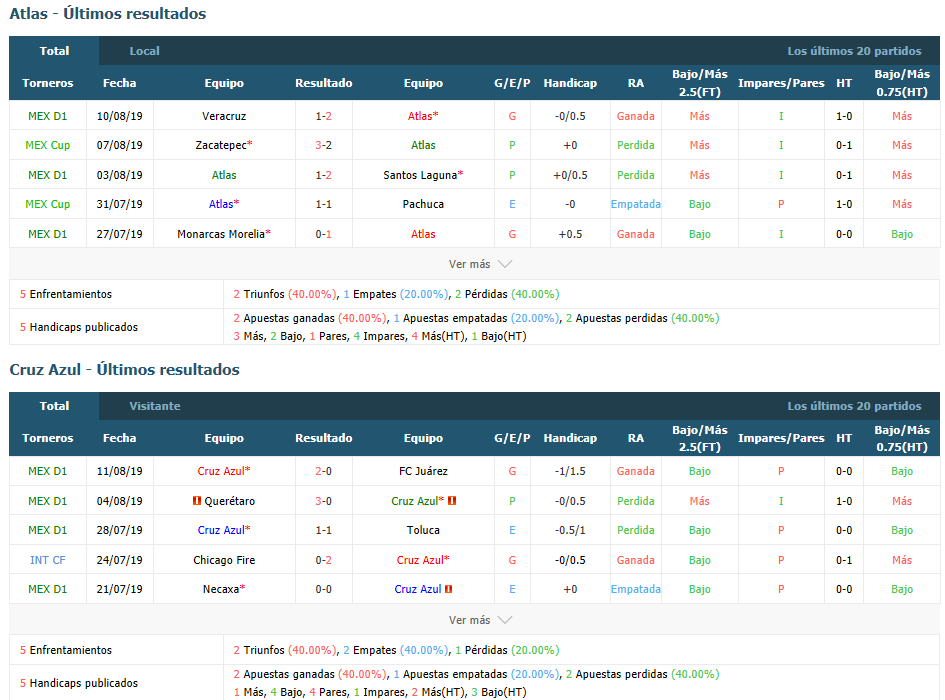
Task: Click Cruz Azul in the Chicago Fire match row
Action: [x=420, y=560]
